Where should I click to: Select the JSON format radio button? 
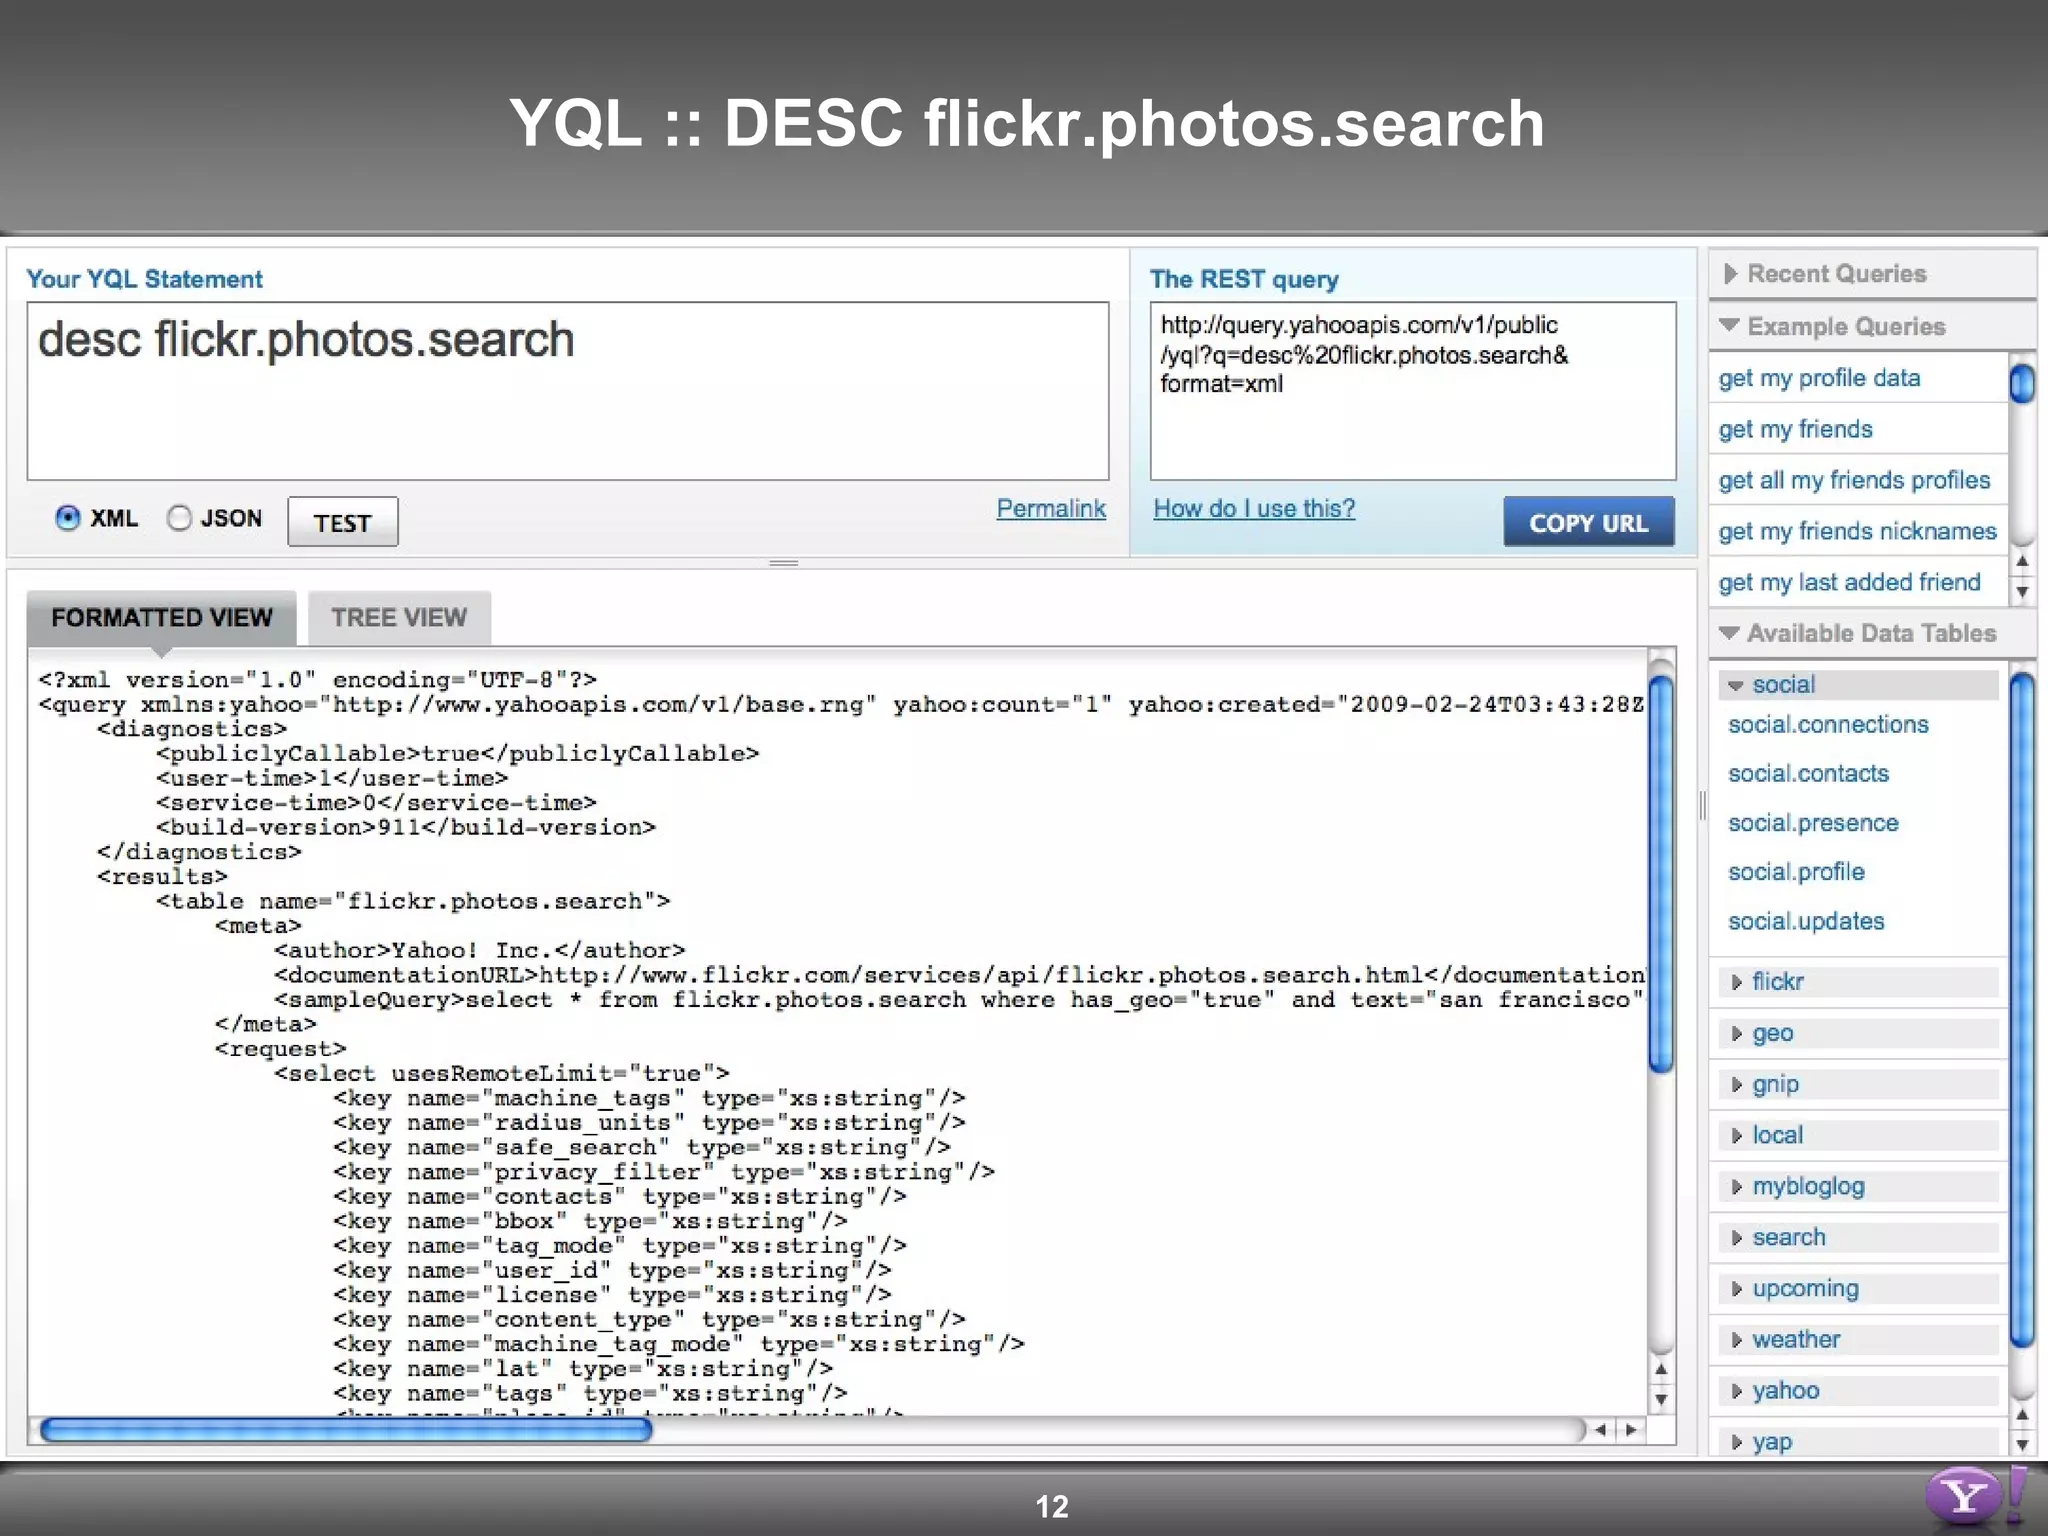[180, 518]
